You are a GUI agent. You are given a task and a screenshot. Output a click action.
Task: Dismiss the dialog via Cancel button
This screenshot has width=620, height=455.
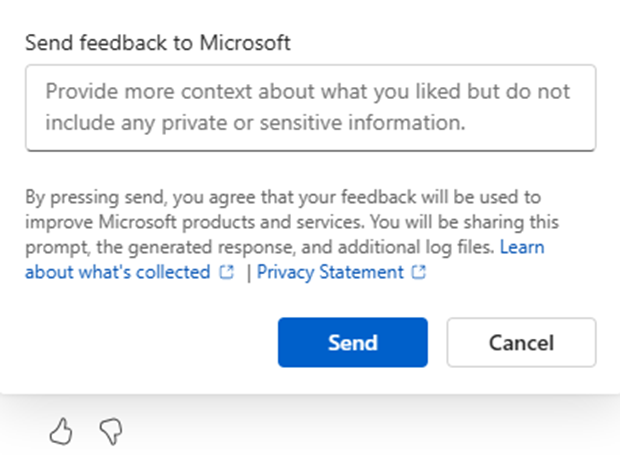pyautogui.click(x=521, y=343)
